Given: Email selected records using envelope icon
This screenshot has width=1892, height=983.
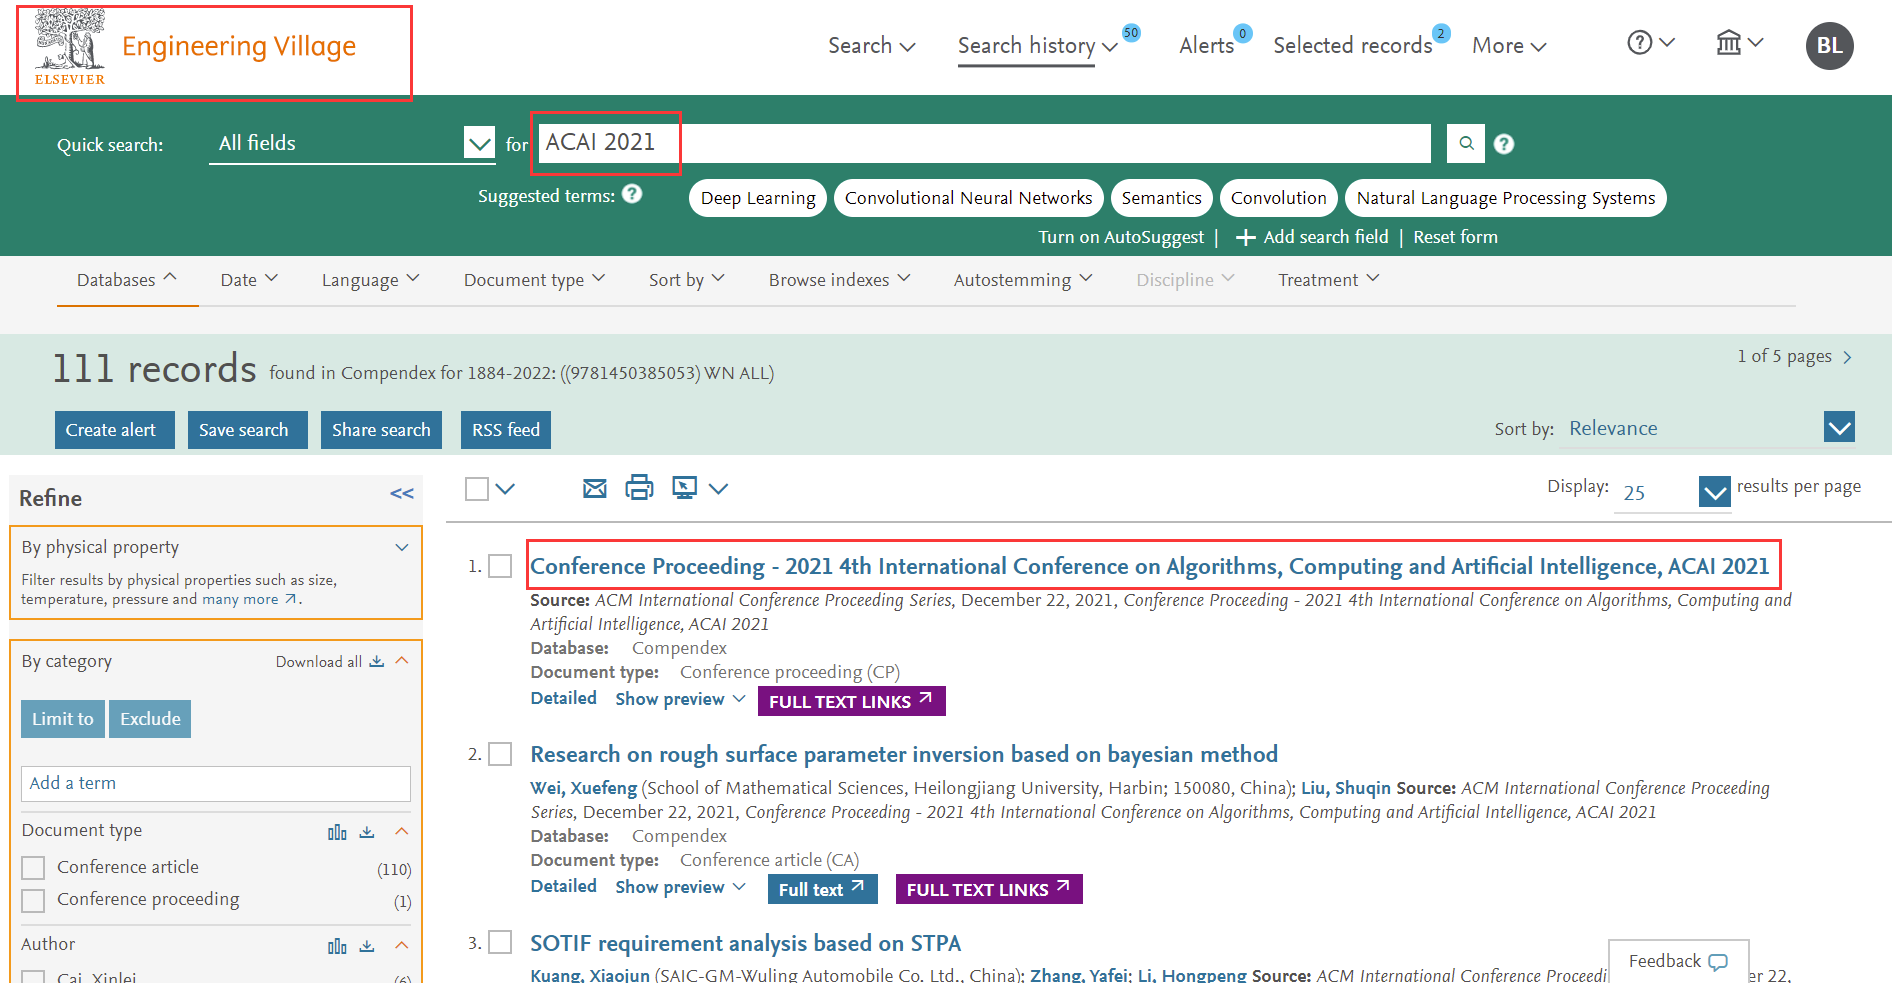Looking at the screenshot, I should pos(595,488).
